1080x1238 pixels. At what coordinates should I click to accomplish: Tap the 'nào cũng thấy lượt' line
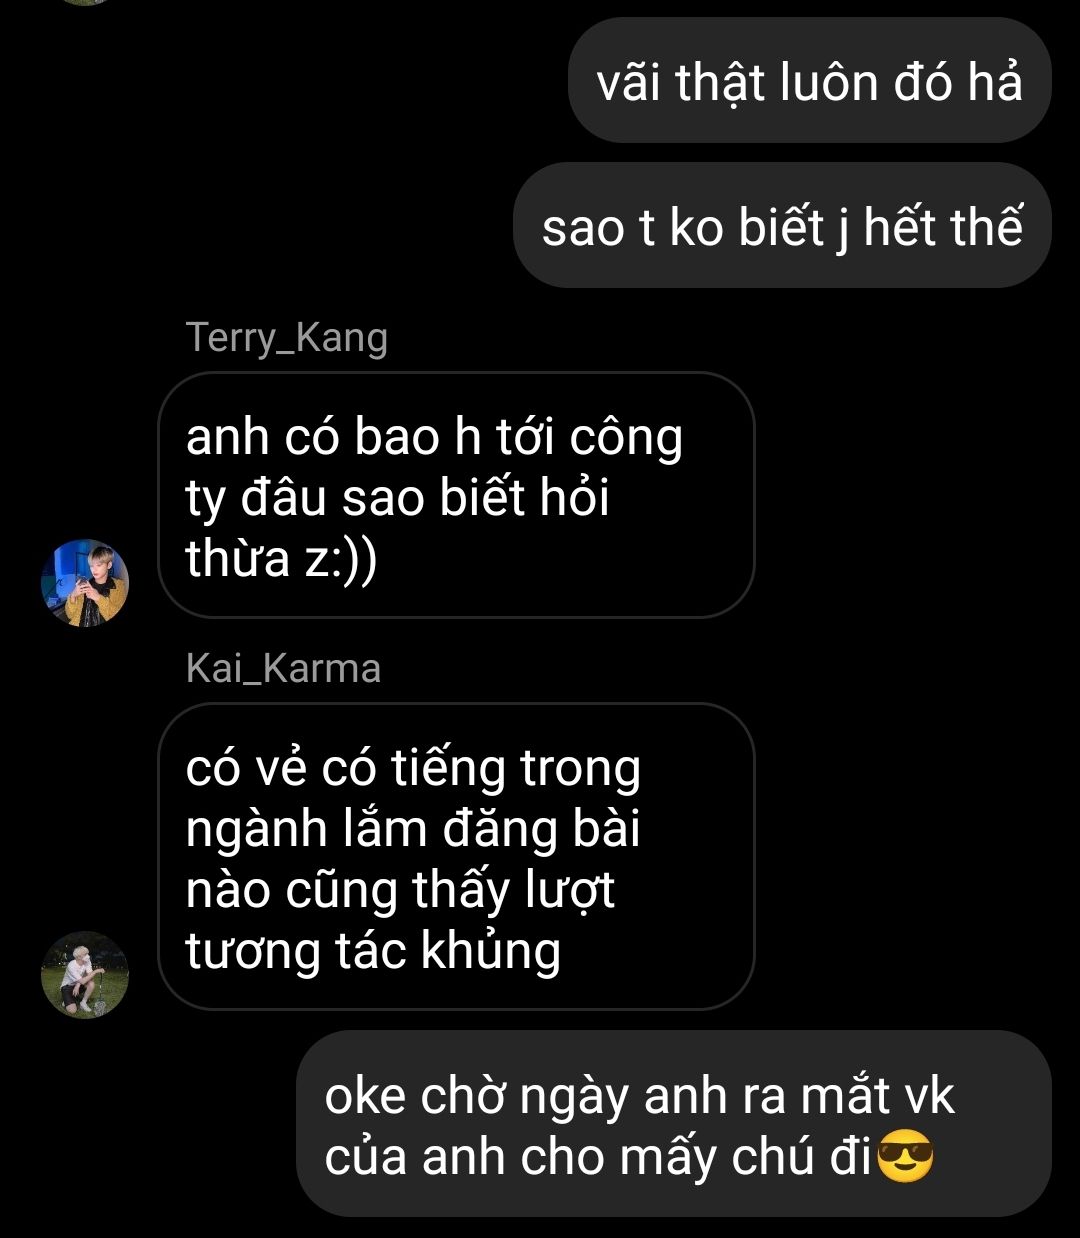(400, 890)
